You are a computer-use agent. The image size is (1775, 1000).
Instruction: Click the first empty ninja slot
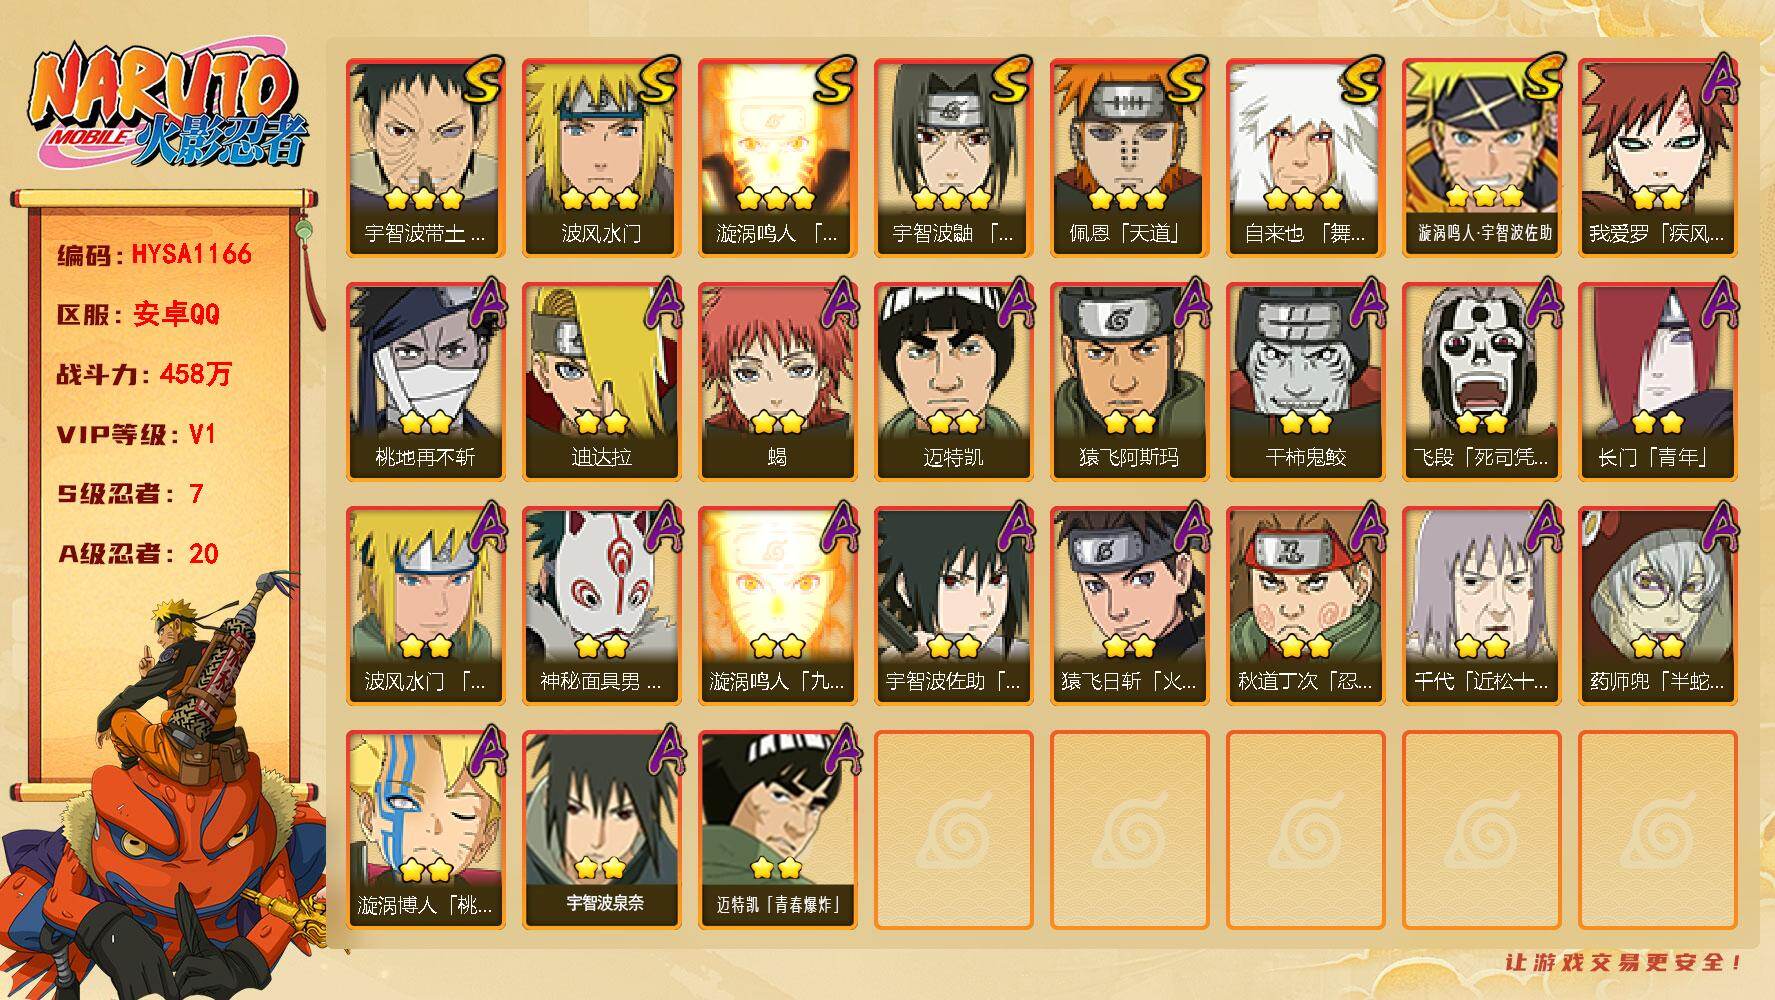point(954,829)
